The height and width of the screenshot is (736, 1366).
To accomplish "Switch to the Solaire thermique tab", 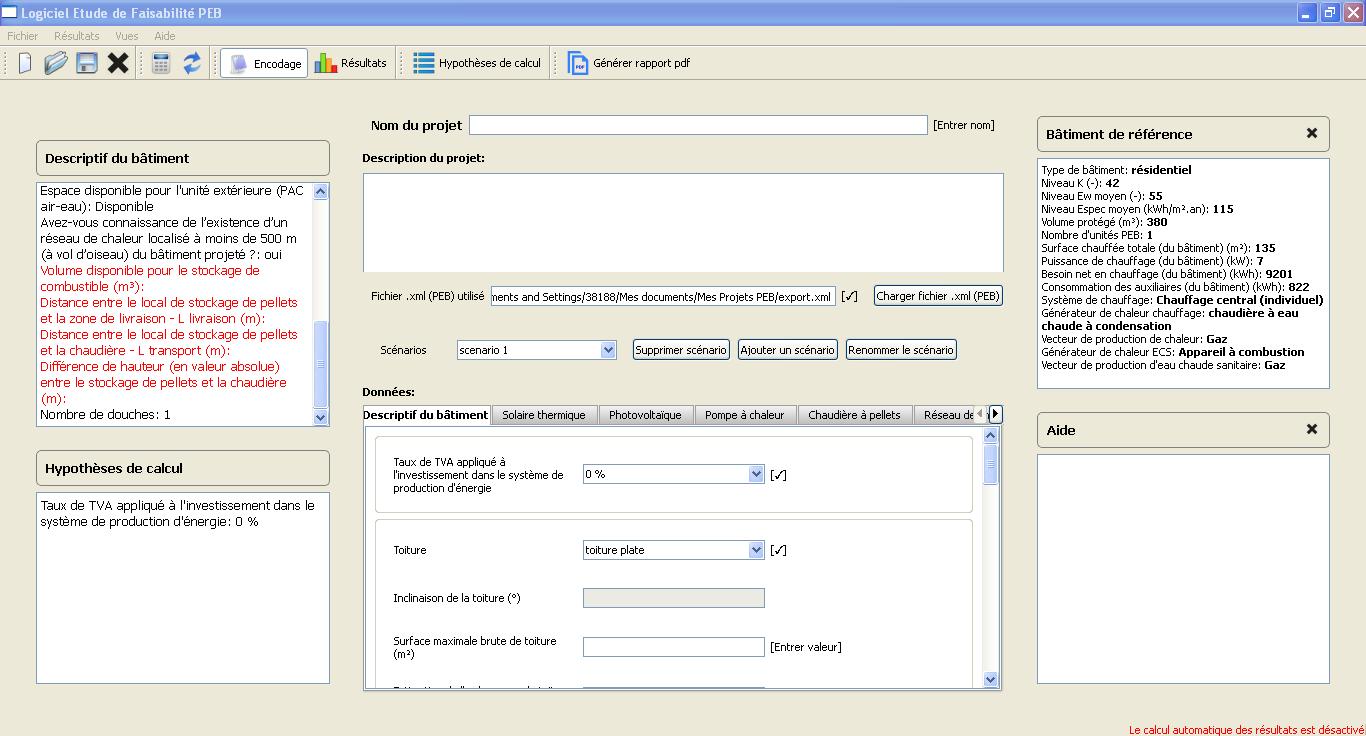I will [x=544, y=415].
